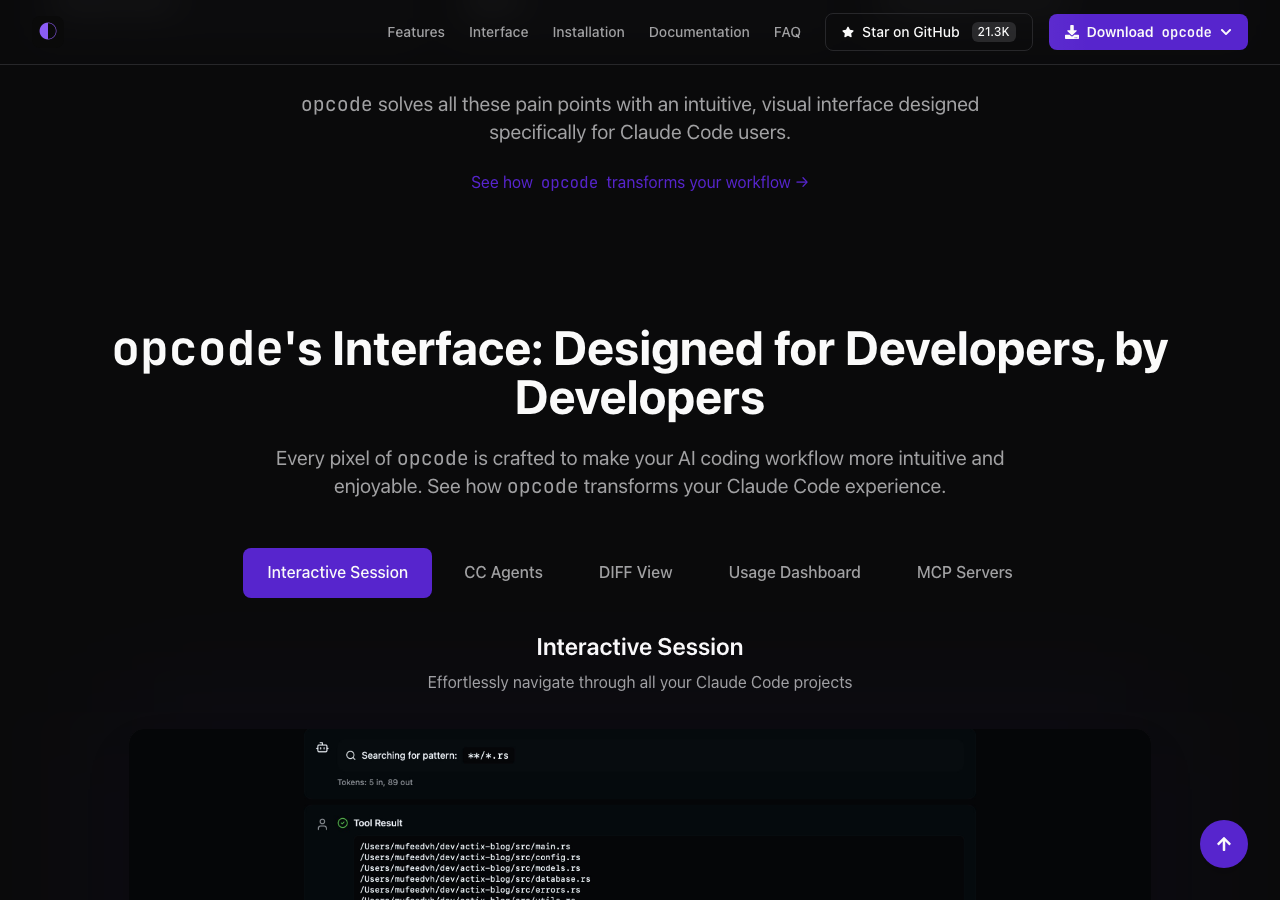This screenshot has width=1280, height=900.
Task: Click the scroll-to-top arrow button
Action: tap(1223, 843)
